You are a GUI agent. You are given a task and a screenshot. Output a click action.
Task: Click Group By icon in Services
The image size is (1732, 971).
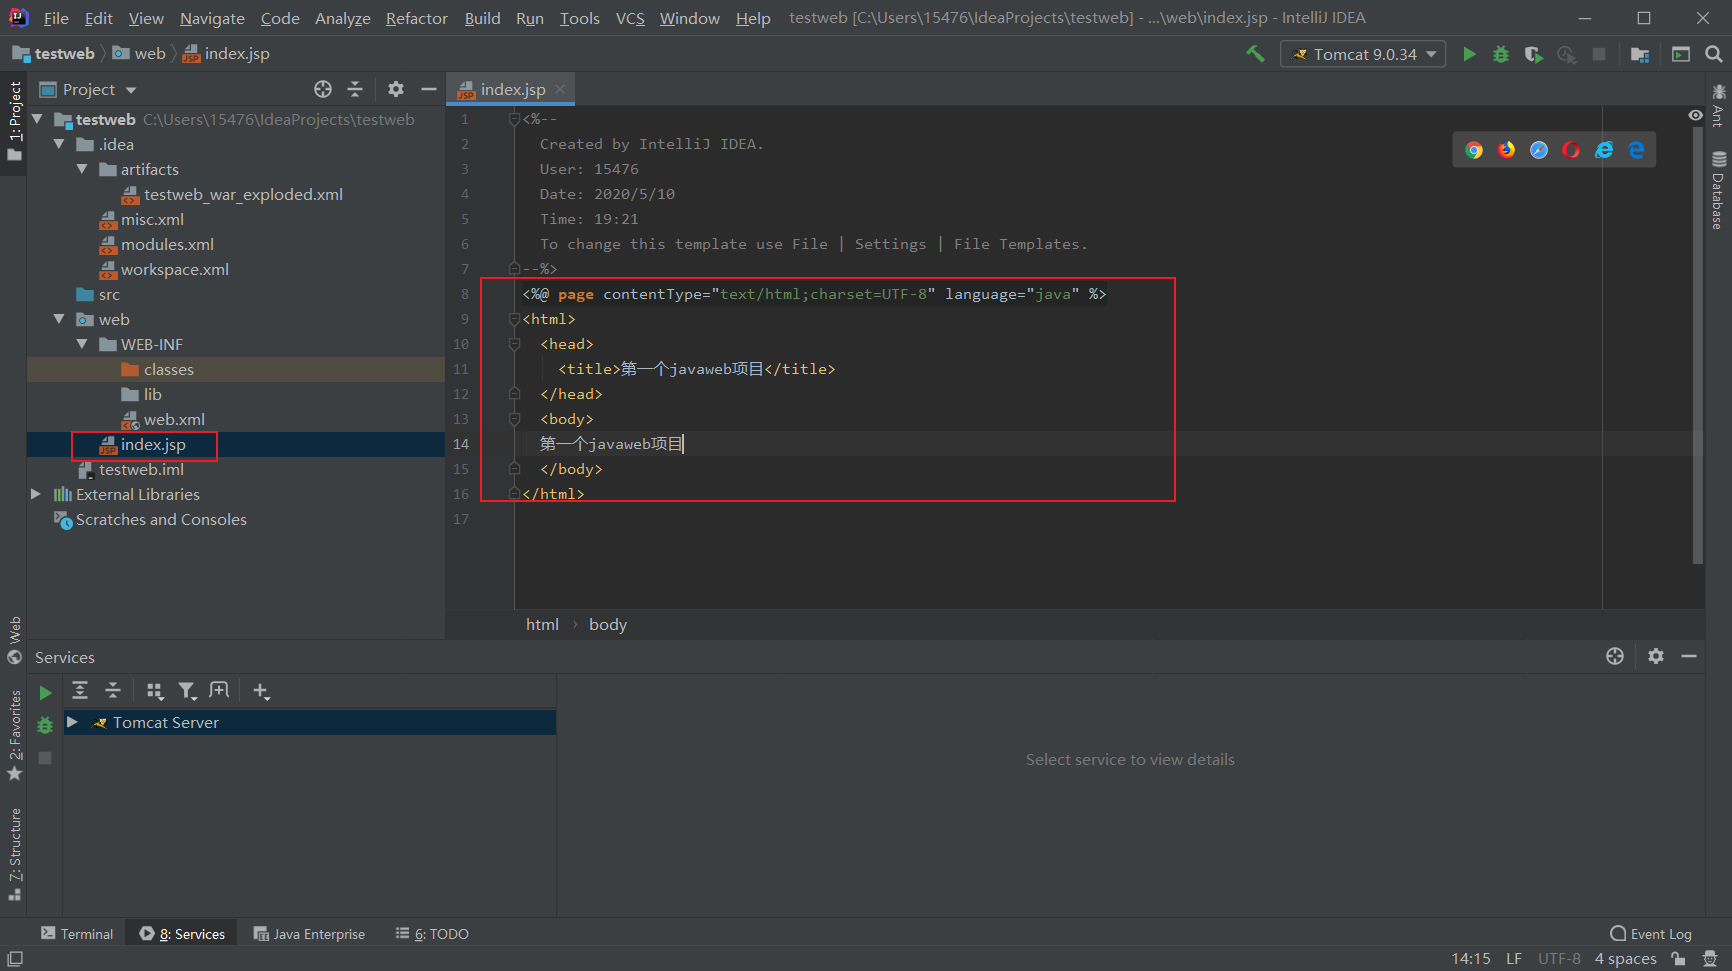(x=154, y=690)
